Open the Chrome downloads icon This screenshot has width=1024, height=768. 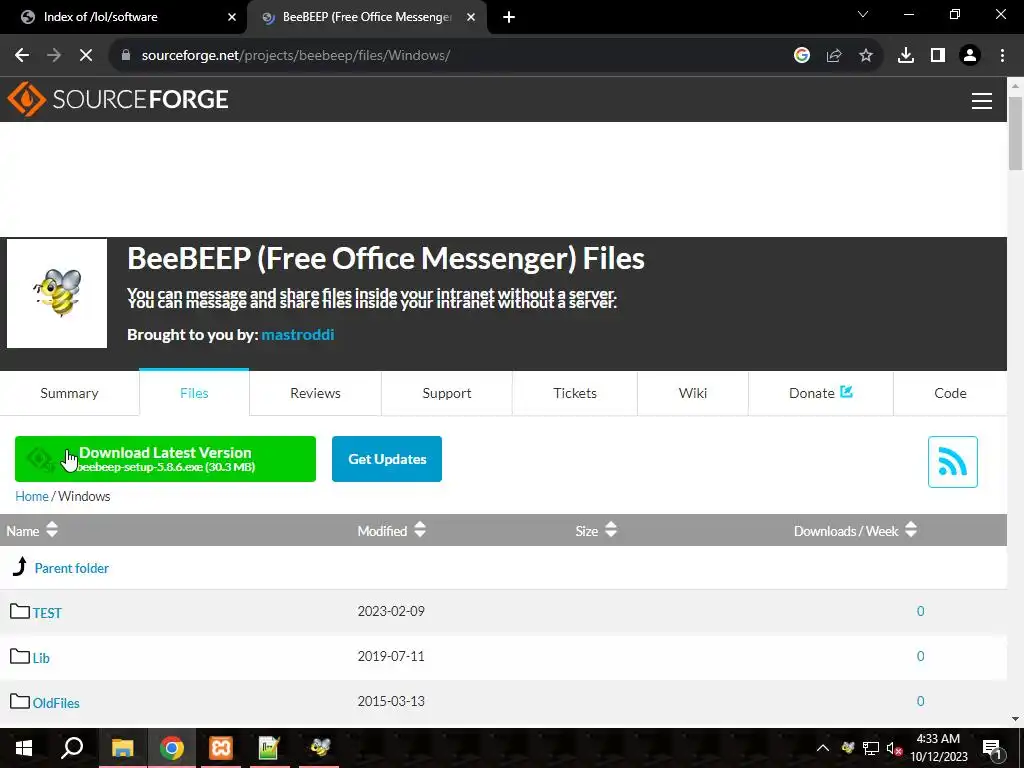pos(906,56)
